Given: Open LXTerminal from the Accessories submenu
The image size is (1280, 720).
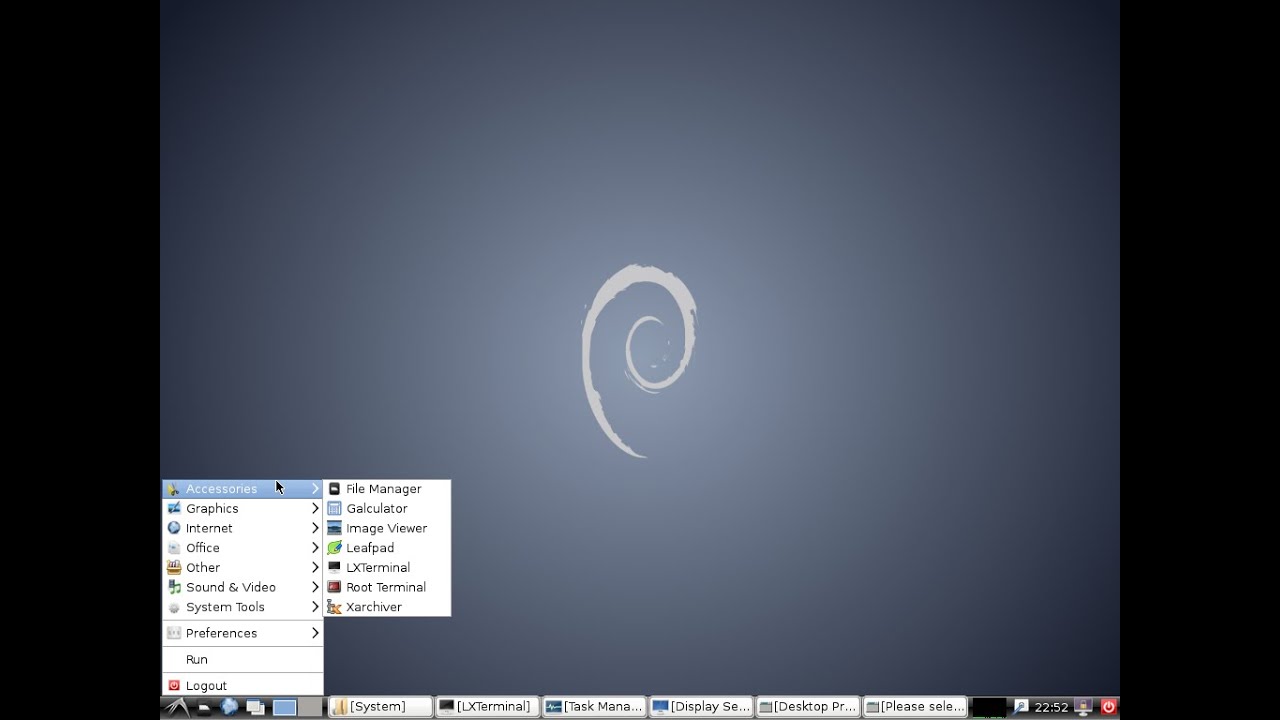Looking at the screenshot, I should point(386,567).
